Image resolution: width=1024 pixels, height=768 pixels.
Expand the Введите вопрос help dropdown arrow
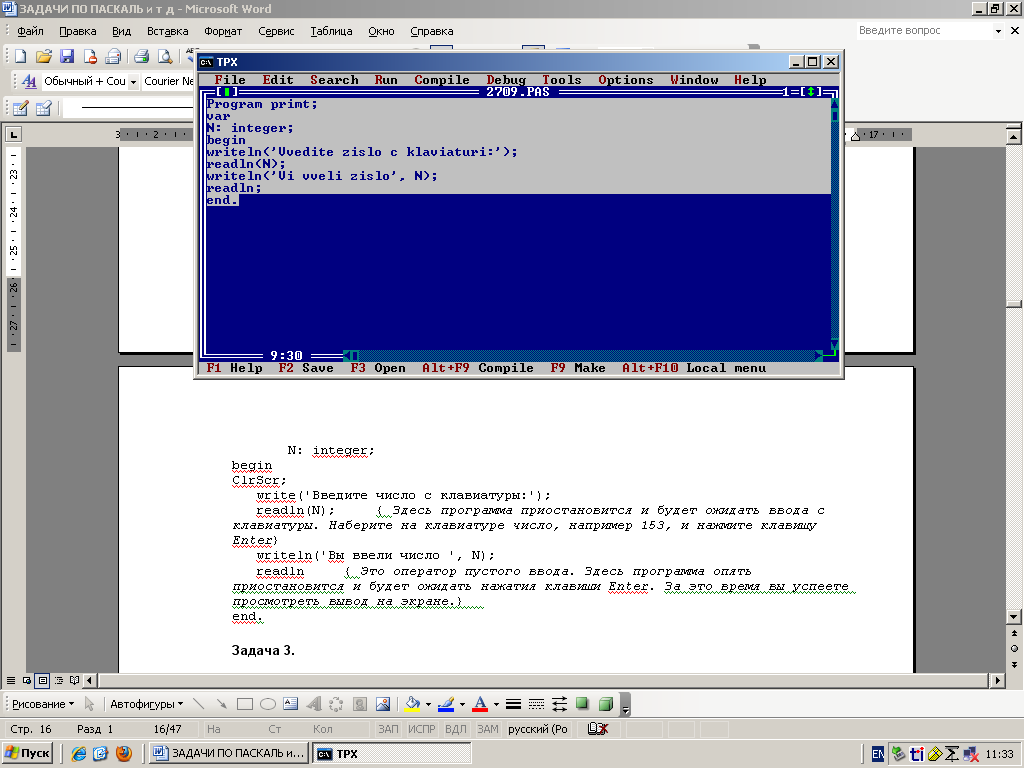pyautogui.click(x=998, y=31)
